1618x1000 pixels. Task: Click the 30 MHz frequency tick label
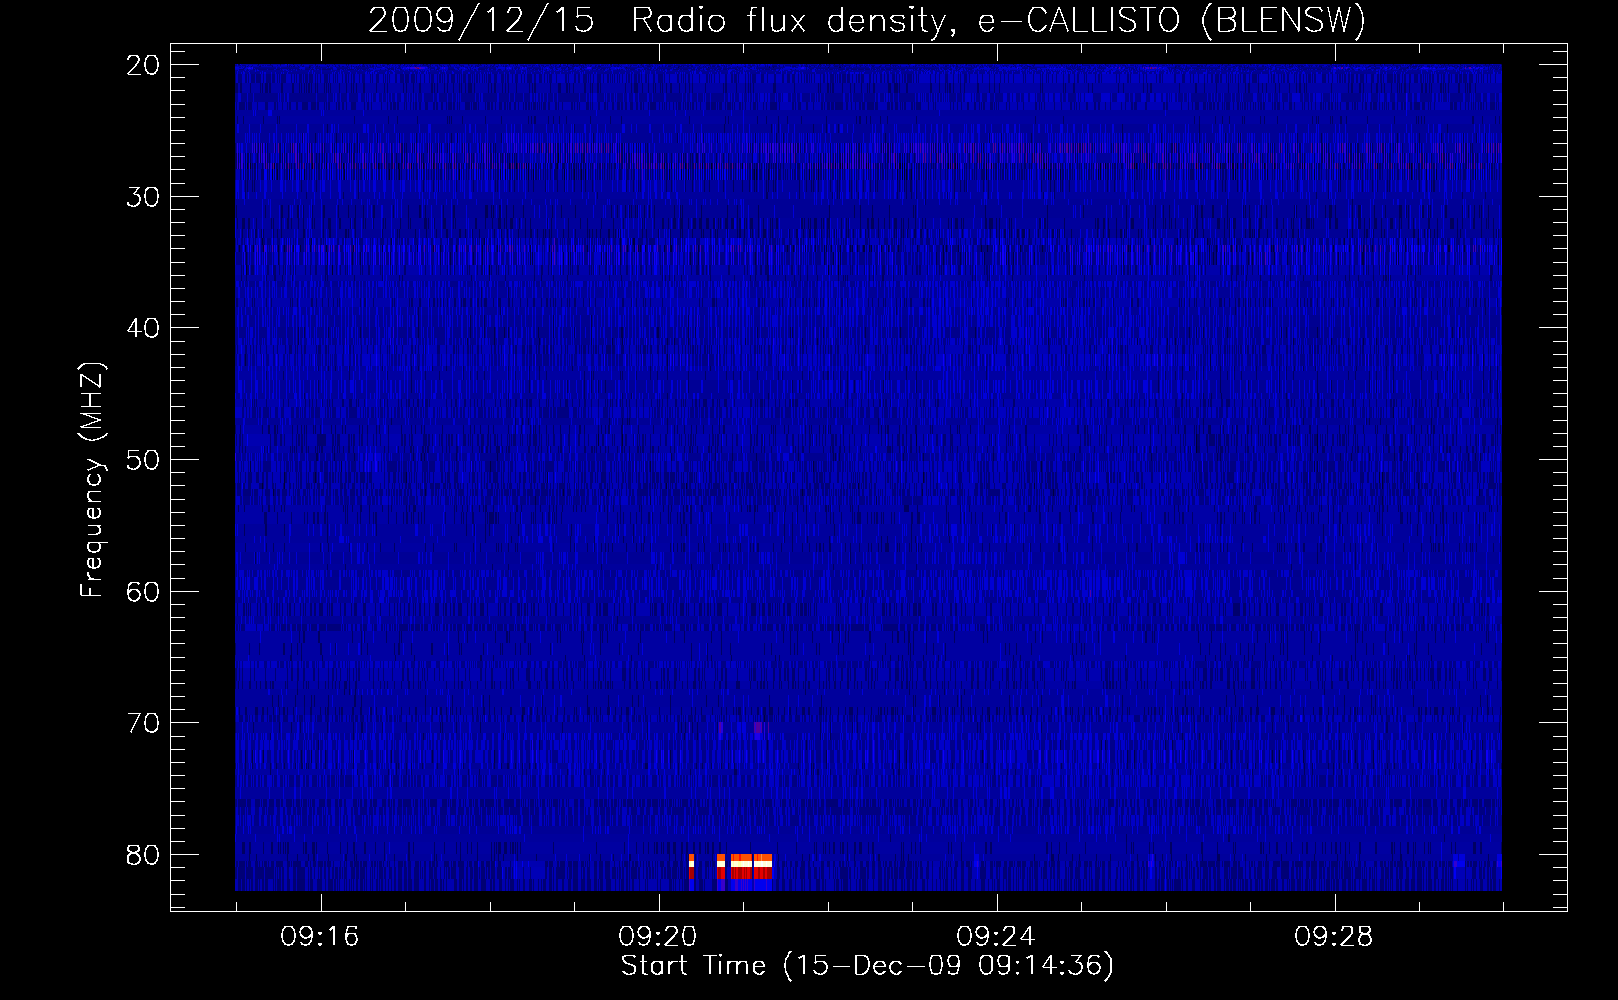point(143,196)
